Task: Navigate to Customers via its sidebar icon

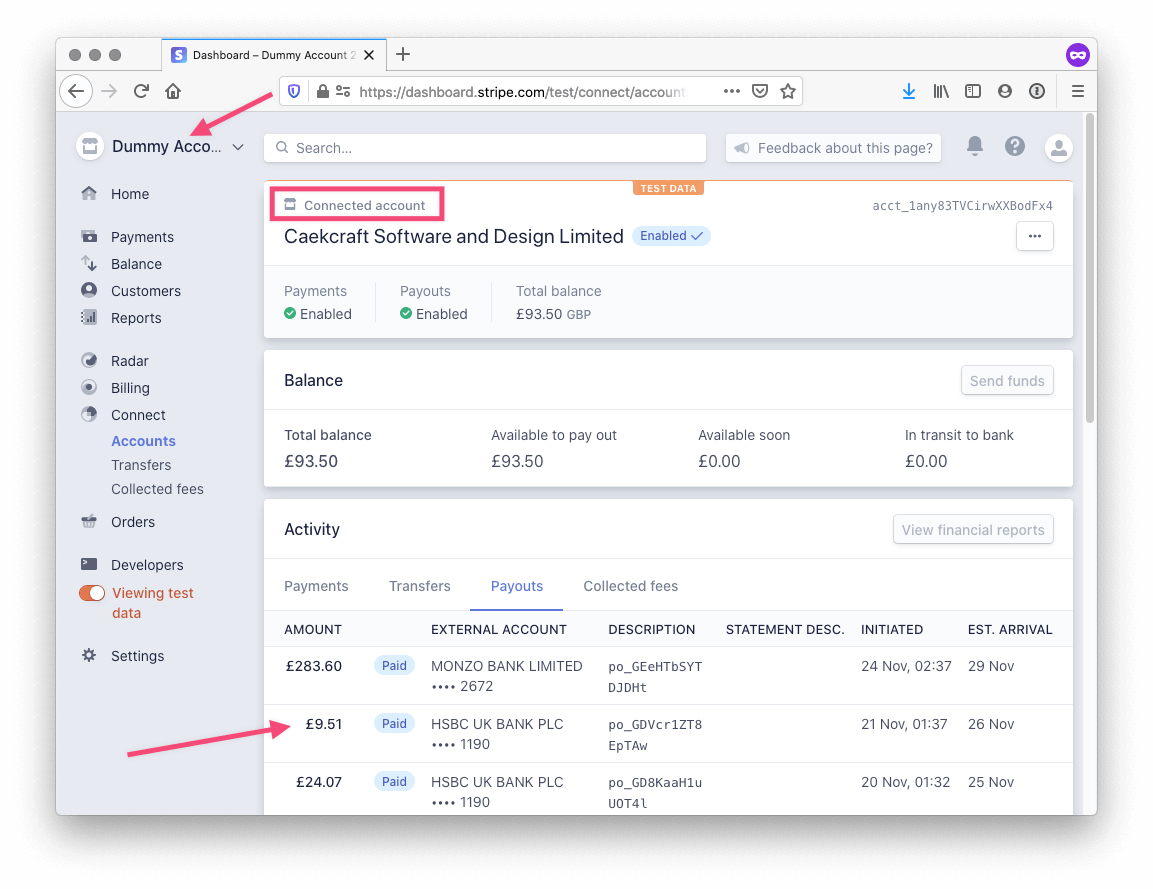Action: coord(90,291)
